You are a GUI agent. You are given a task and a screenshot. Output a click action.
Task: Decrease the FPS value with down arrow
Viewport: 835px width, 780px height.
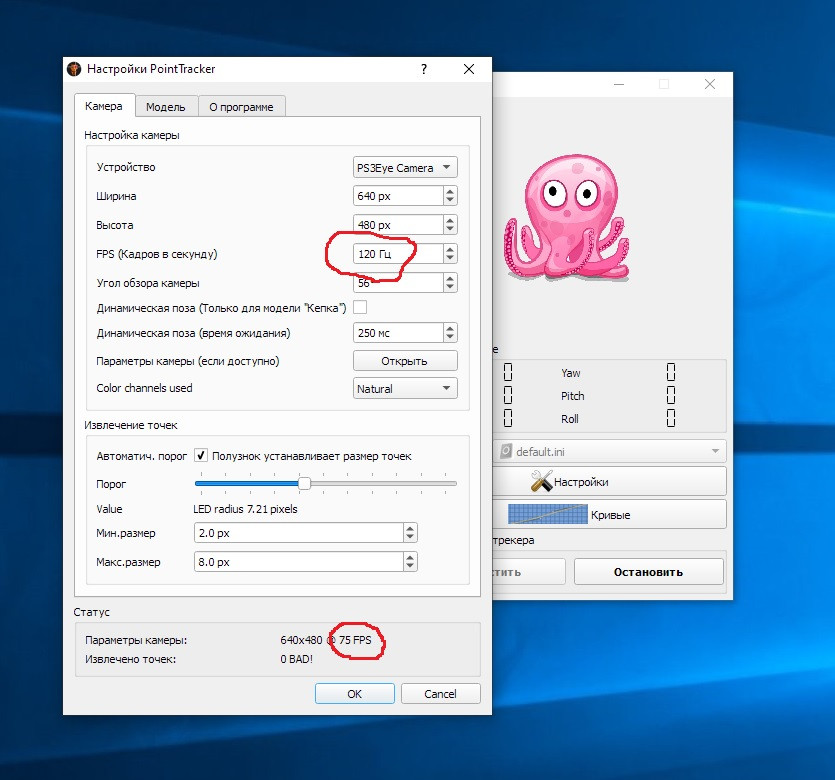(450, 258)
